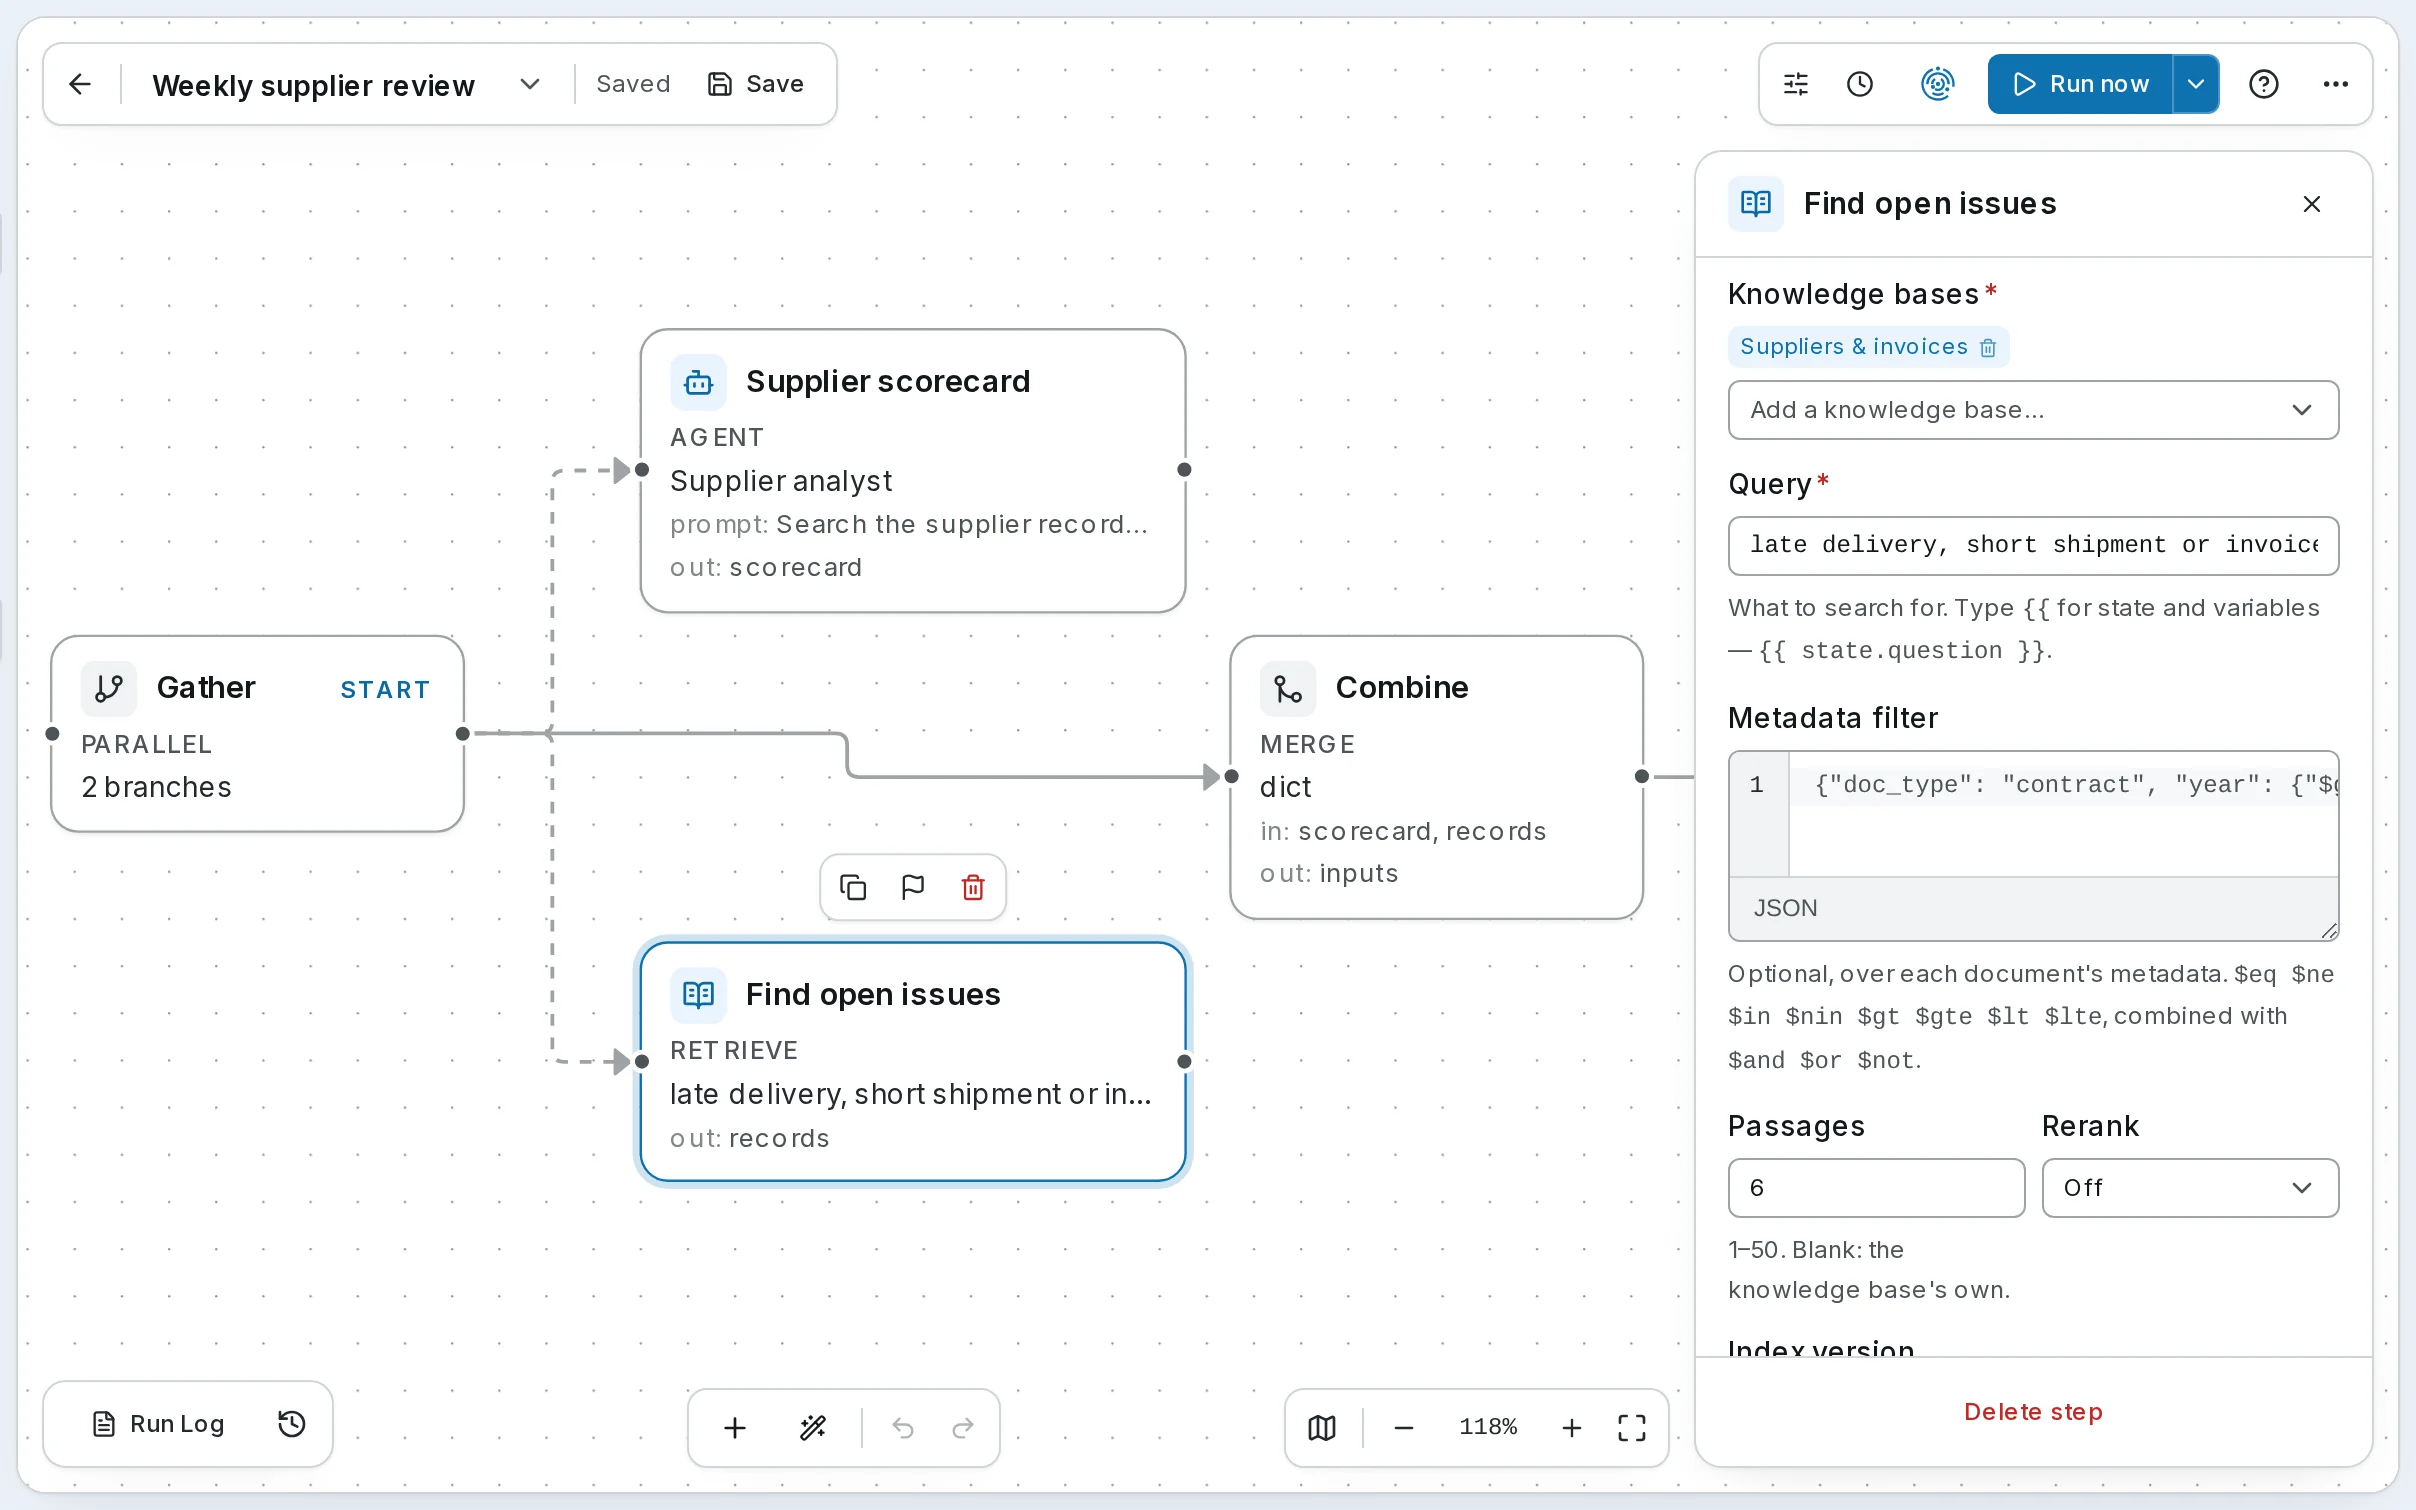Select the Supplier scorecard node
The image size is (2416, 1510).
[x=913, y=471]
